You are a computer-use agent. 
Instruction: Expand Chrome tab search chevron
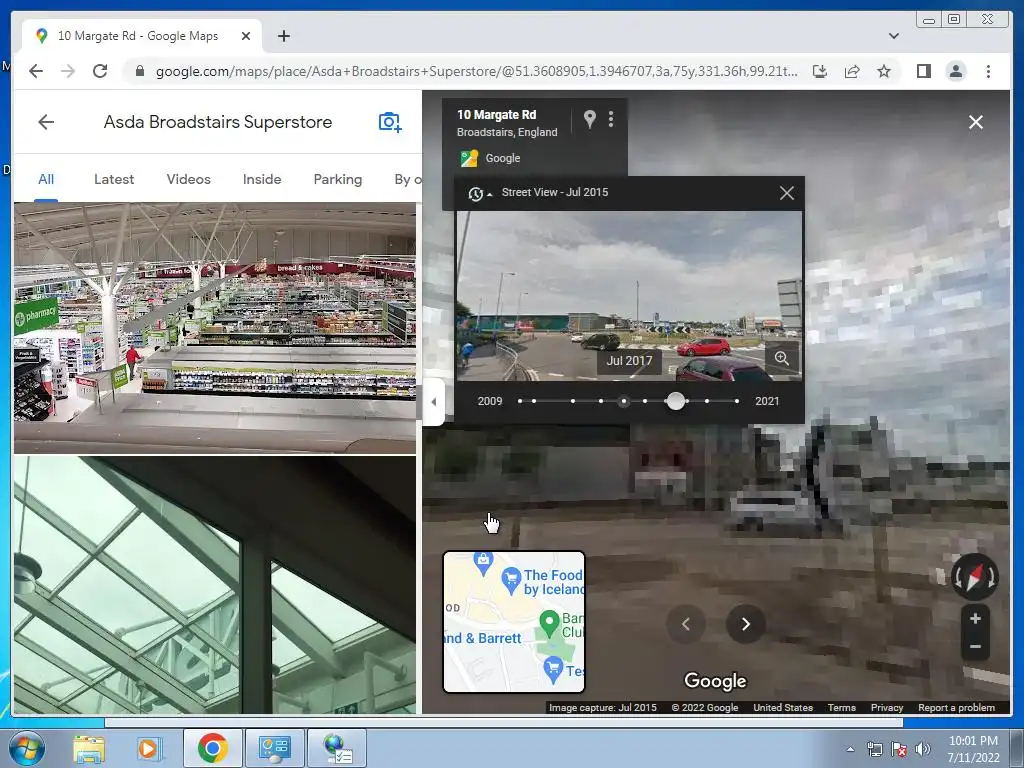894,36
